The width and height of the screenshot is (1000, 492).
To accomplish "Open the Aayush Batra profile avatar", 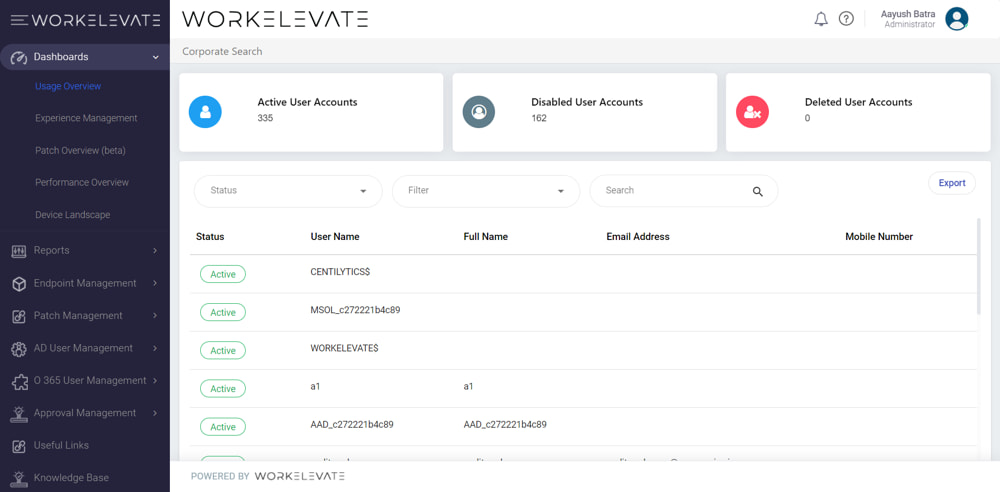I will (957, 19).
